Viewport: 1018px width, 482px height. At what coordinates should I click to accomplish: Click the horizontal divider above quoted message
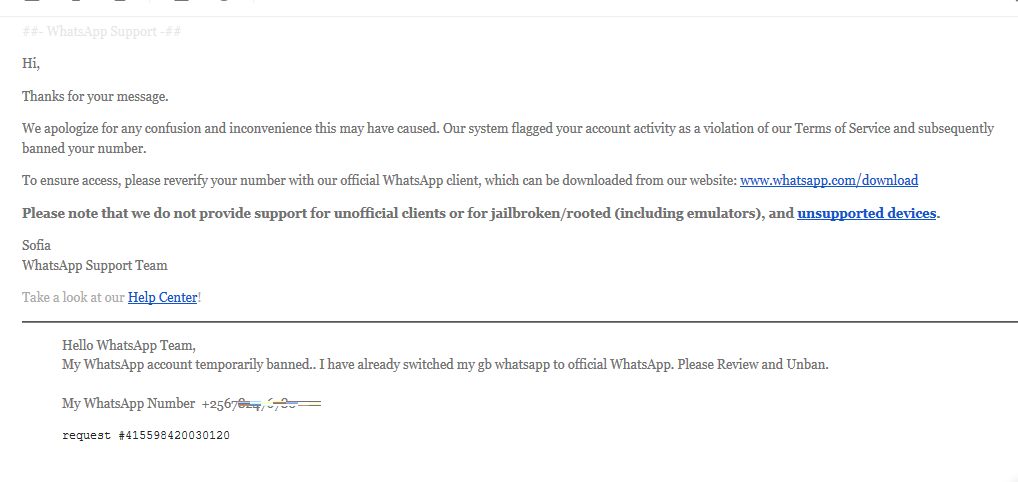tap(520, 321)
